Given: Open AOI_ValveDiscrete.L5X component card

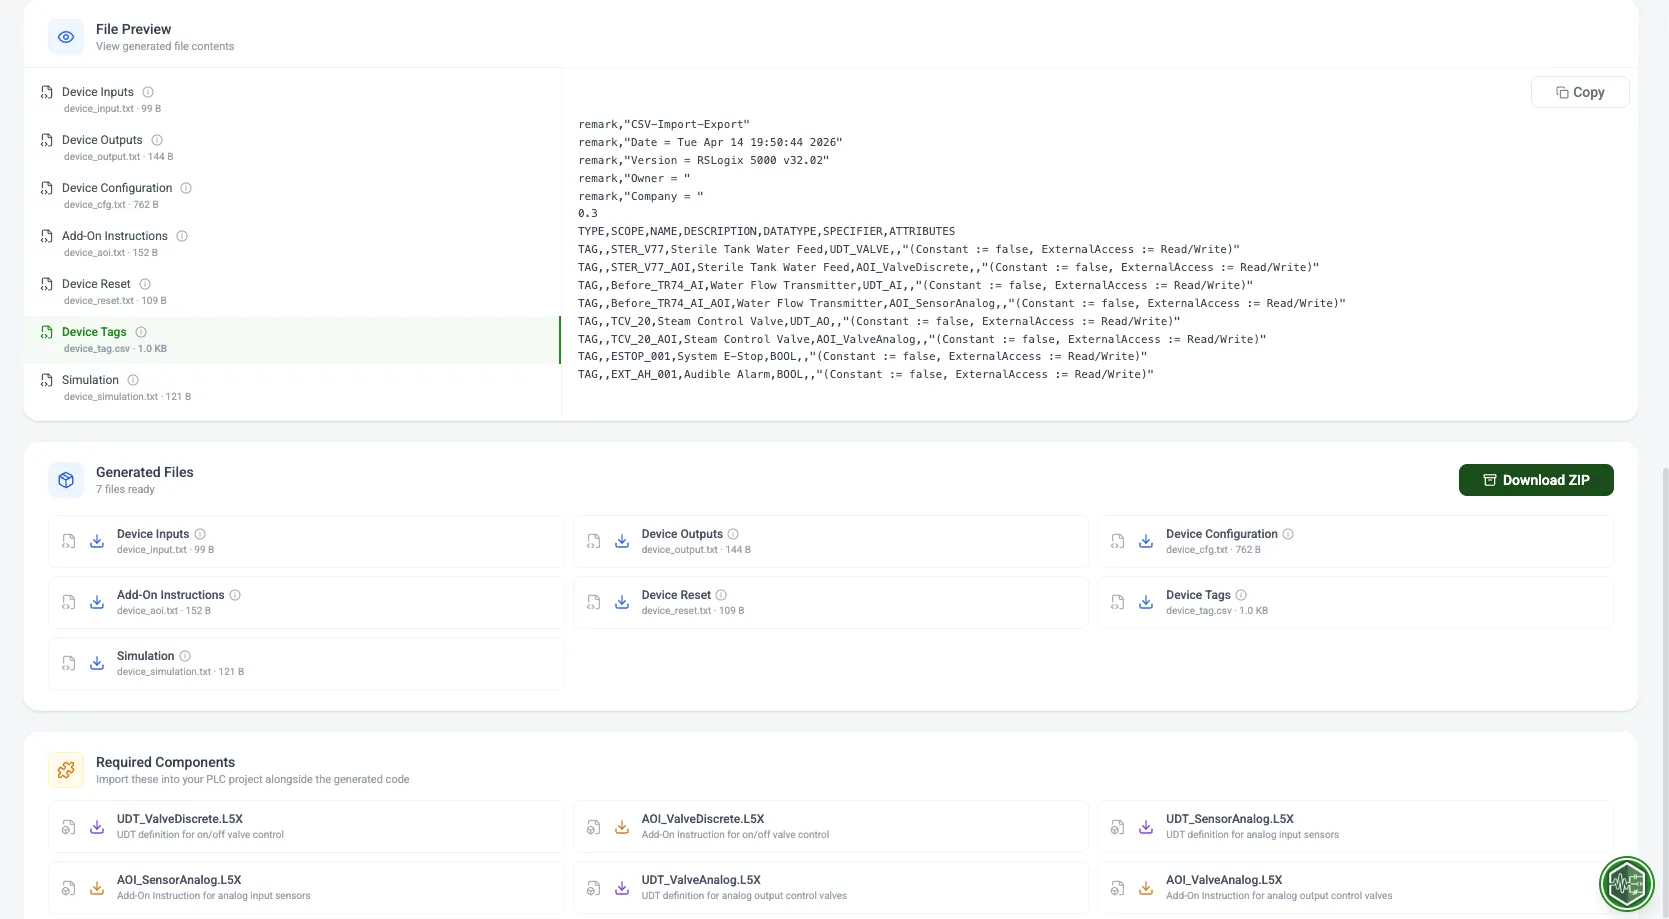Looking at the screenshot, I should pyautogui.click(x=831, y=827).
